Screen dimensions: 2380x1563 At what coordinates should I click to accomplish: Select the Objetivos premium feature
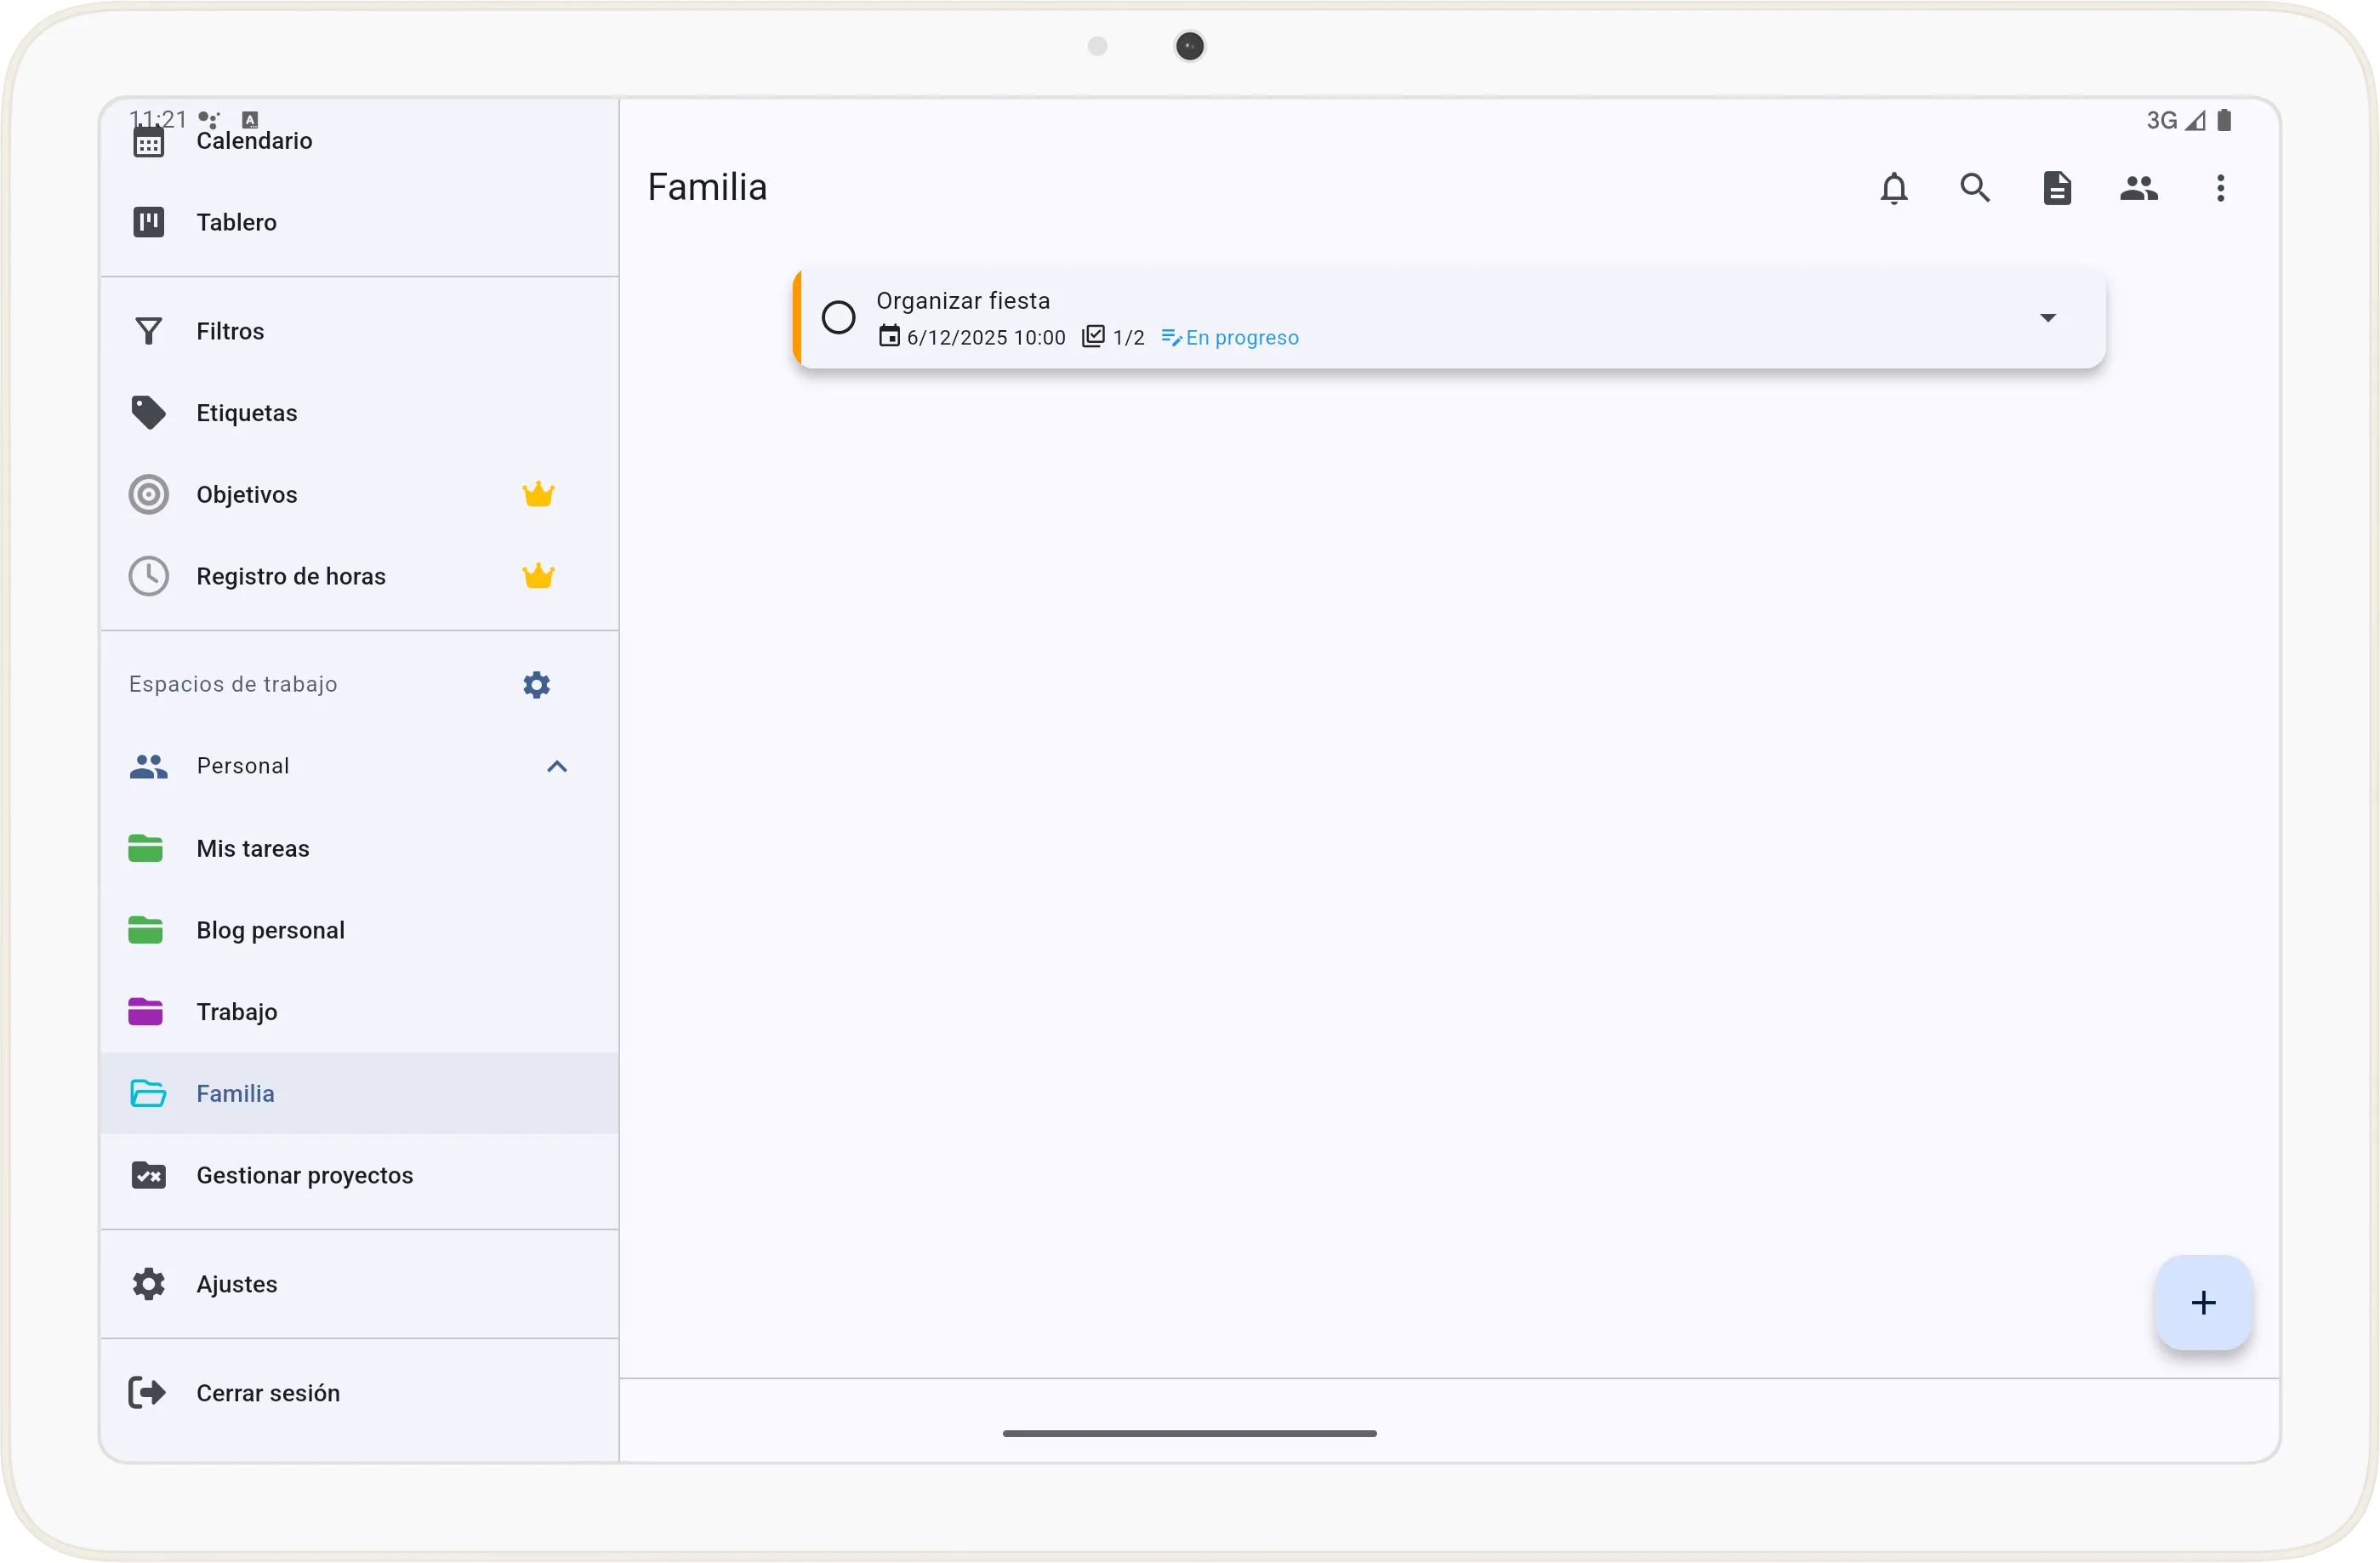(247, 494)
